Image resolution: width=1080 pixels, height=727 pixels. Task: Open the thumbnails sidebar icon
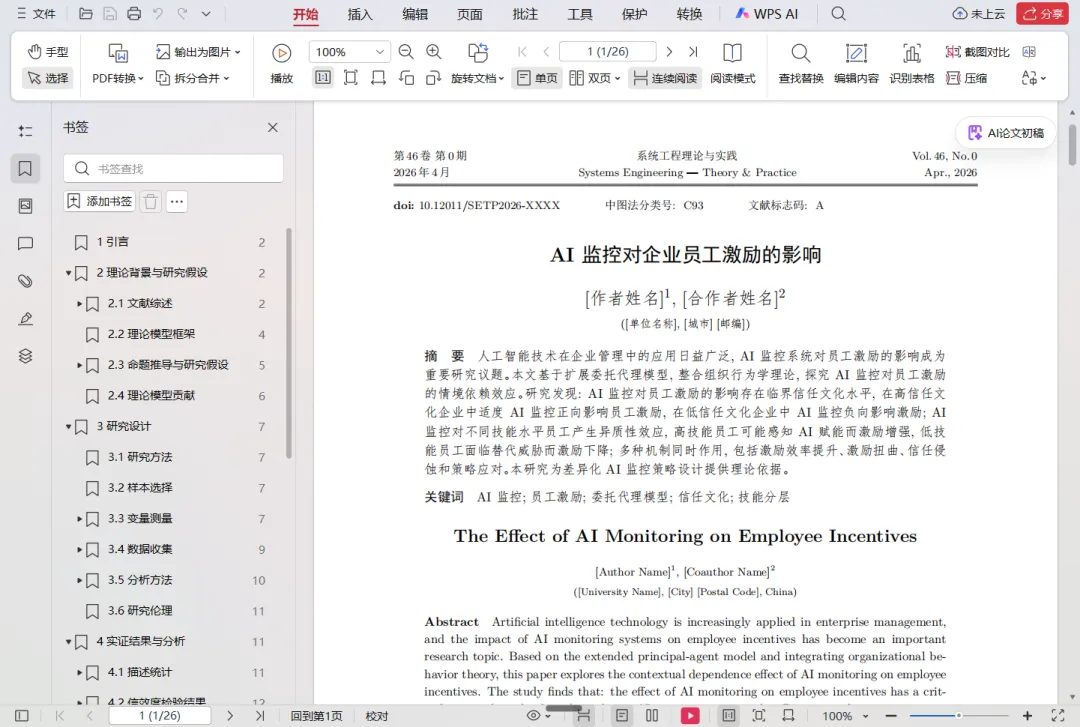click(25, 206)
